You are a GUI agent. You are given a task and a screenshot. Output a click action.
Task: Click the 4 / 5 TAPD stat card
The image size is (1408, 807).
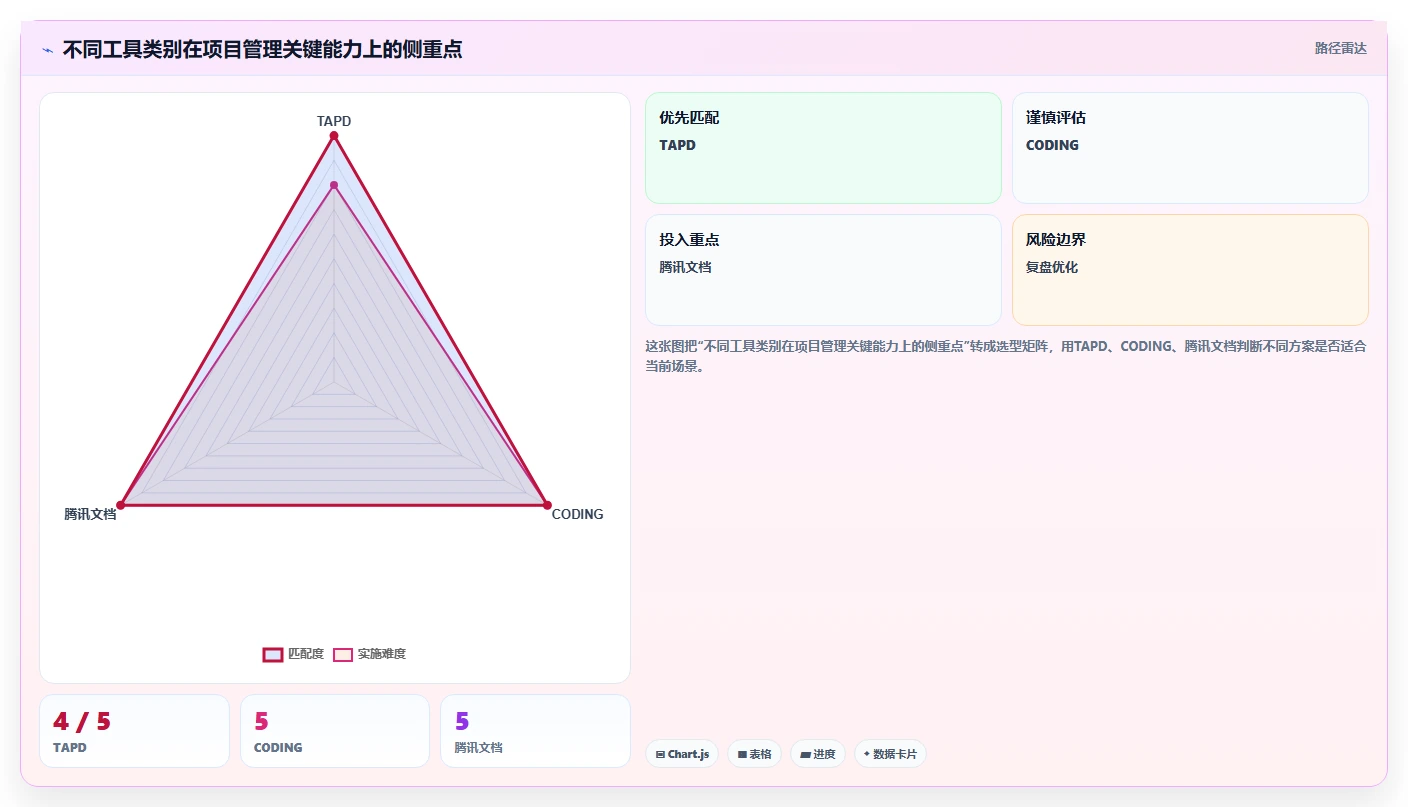click(x=134, y=731)
